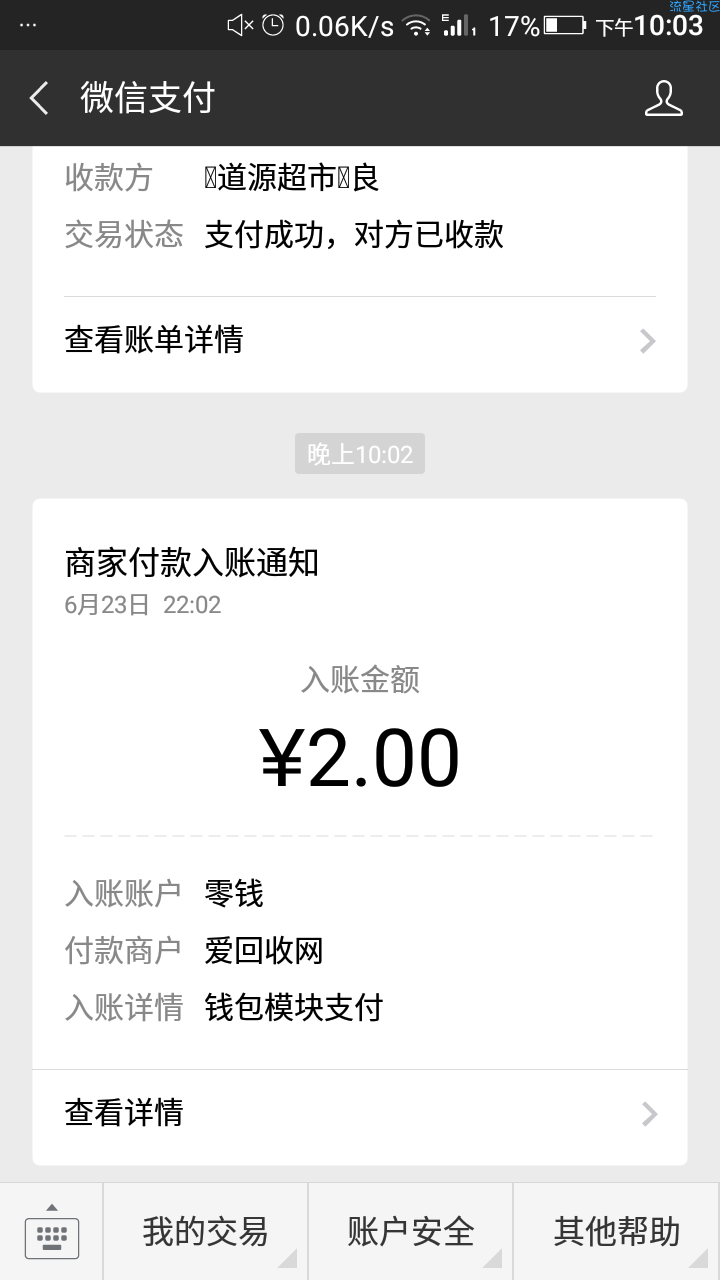Tap the muted sound status icon
Screen dimensions: 720x1280
coord(240,26)
